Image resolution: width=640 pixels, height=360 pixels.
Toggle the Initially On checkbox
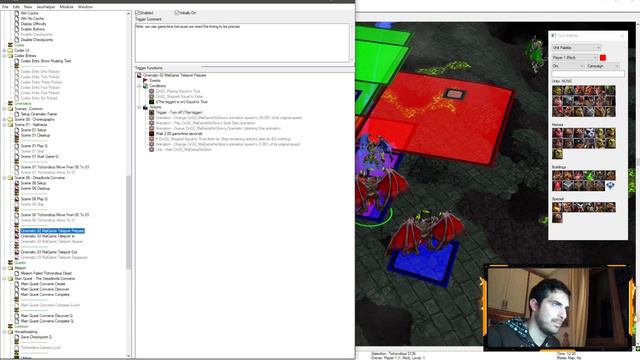pos(177,13)
